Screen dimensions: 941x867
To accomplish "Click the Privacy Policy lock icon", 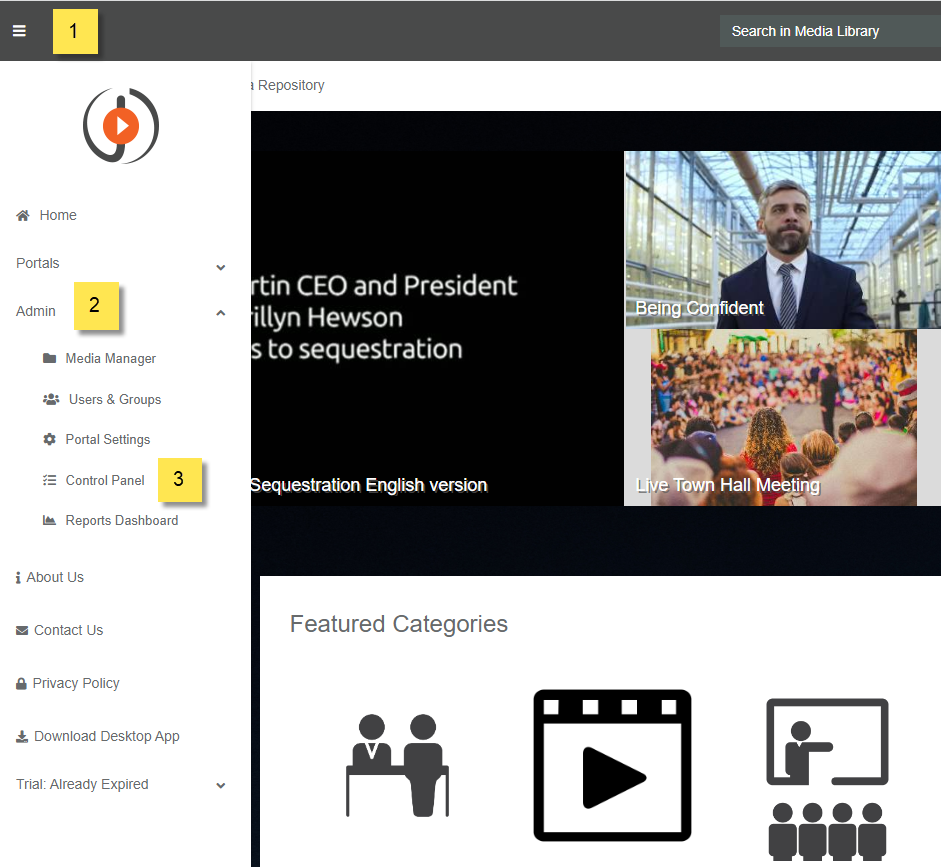I will point(21,683).
